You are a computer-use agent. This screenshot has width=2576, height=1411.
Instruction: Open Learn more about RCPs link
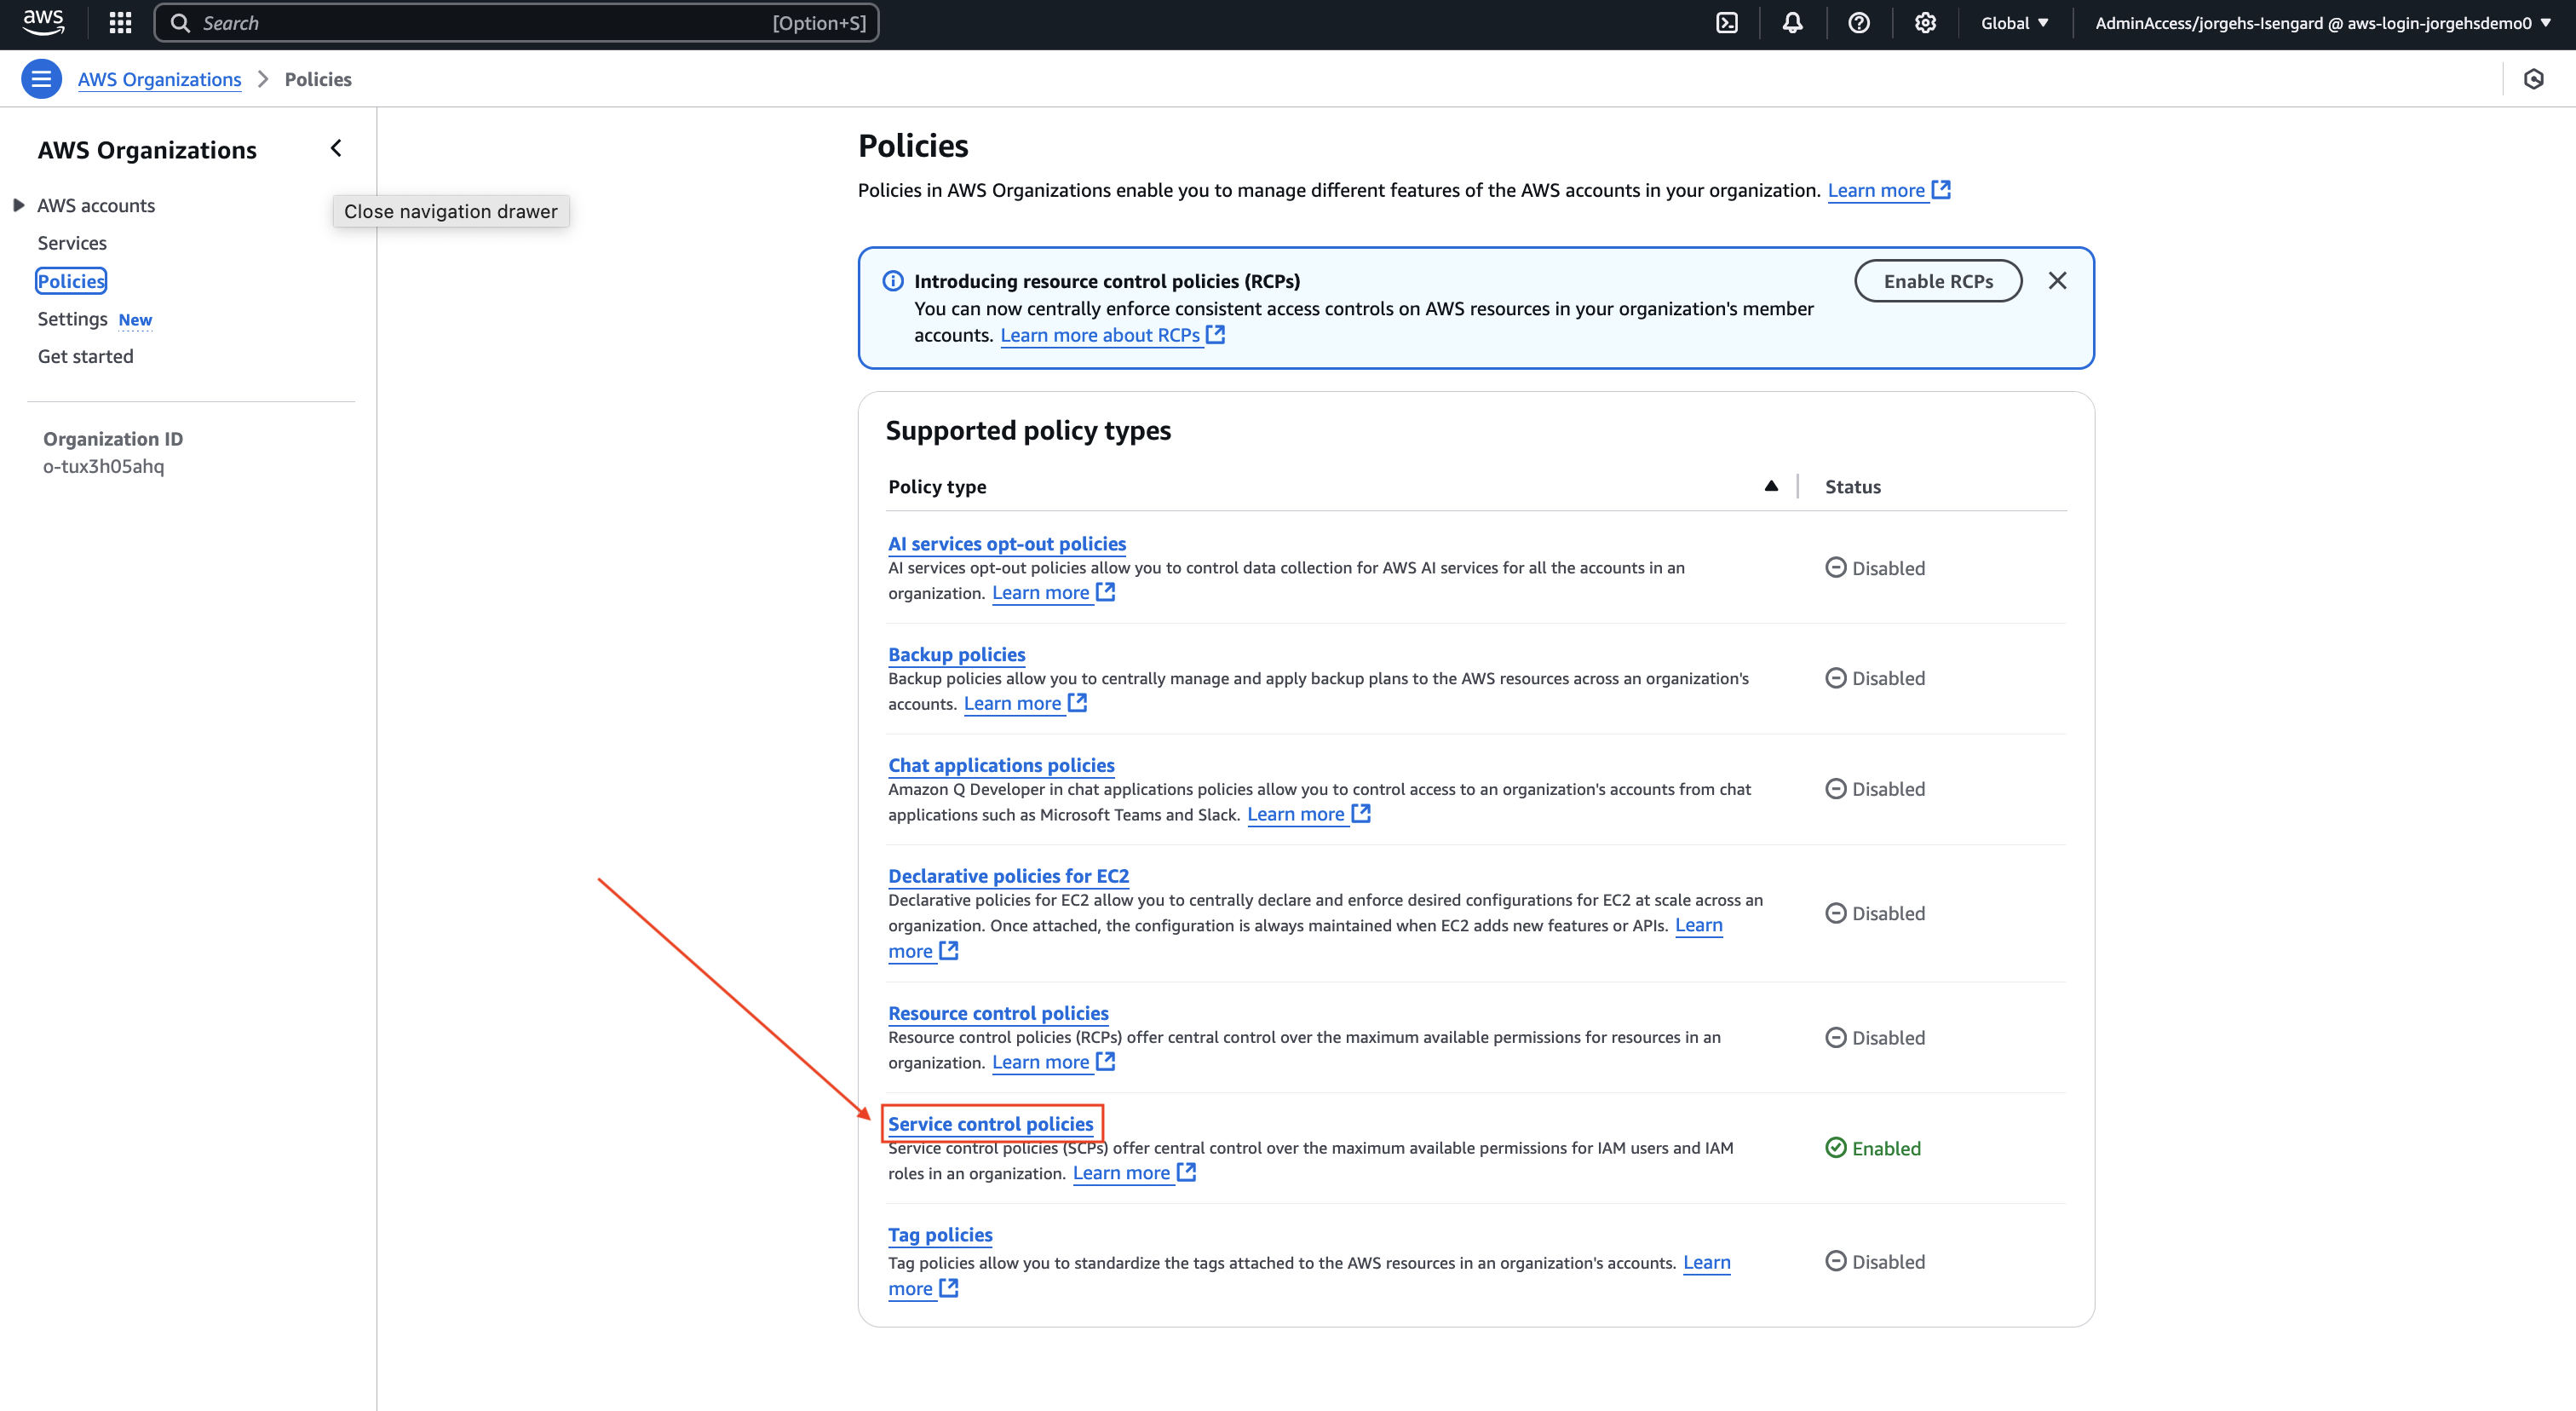click(x=1112, y=335)
